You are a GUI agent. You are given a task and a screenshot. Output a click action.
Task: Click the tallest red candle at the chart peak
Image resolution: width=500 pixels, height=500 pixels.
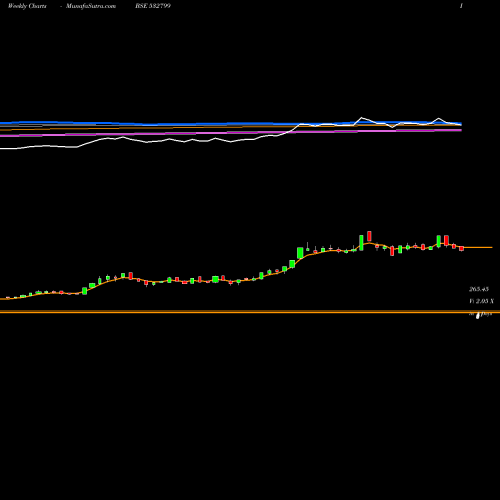(369, 236)
